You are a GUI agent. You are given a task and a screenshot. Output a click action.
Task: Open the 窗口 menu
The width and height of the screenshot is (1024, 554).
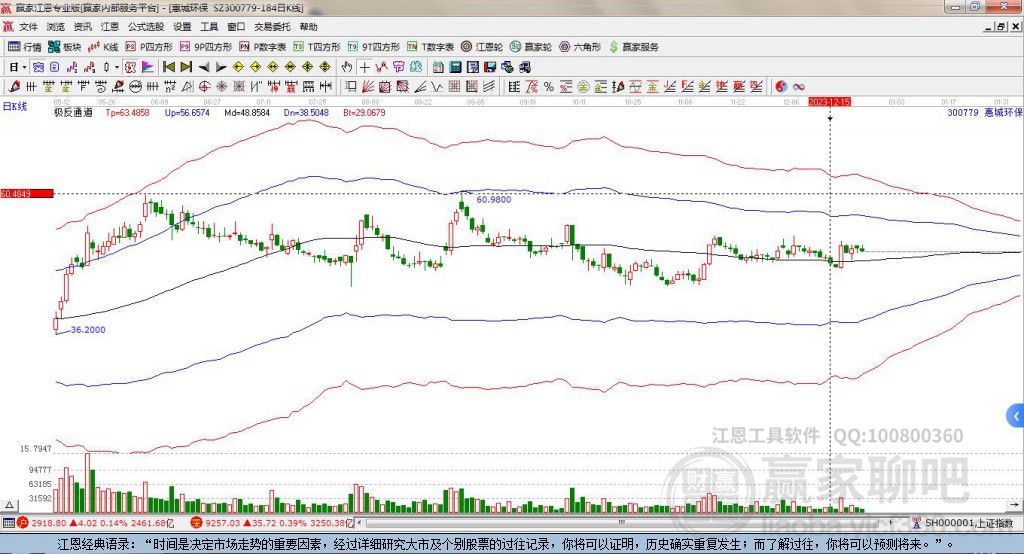coord(236,27)
